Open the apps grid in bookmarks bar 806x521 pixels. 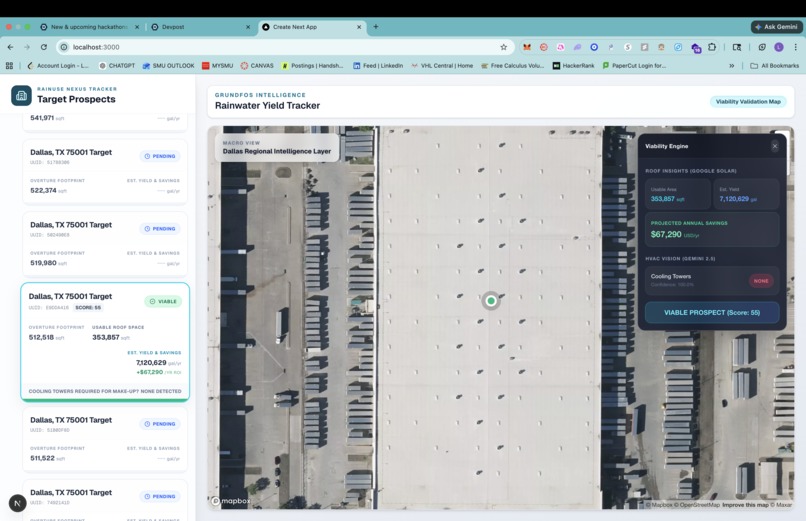pos(9,65)
